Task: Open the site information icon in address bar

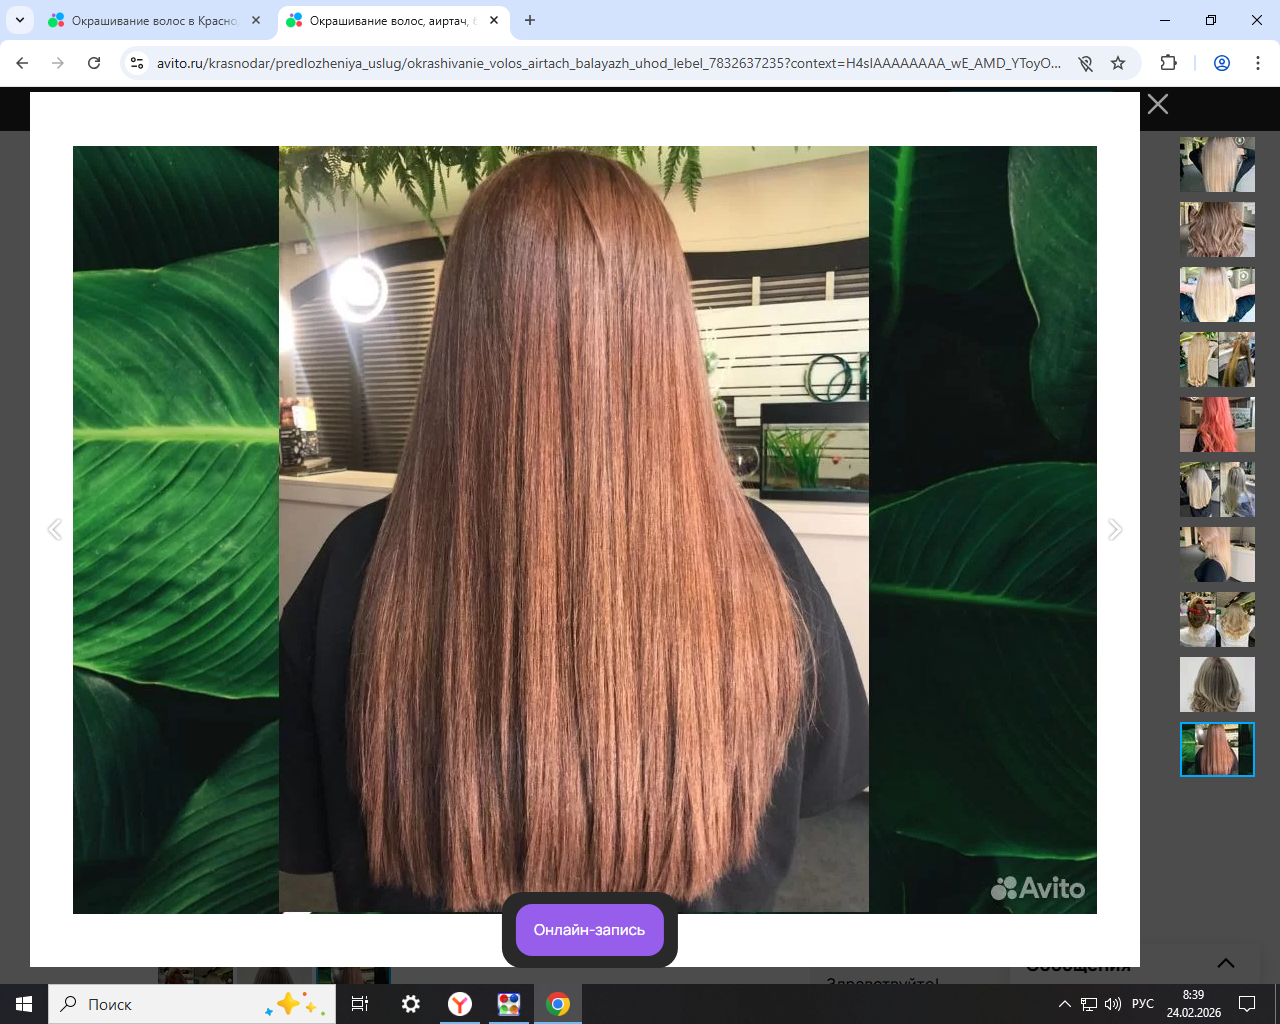Action: click(x=137, y=63)
